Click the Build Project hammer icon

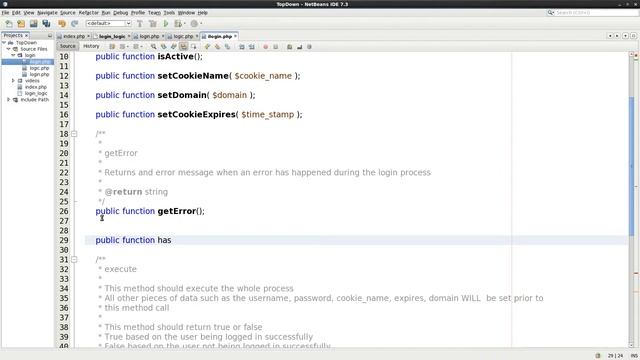pos(140,24)
